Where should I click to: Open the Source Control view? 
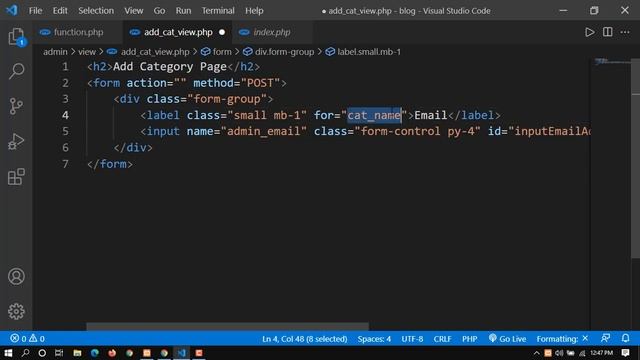click(x=16, y=106)
